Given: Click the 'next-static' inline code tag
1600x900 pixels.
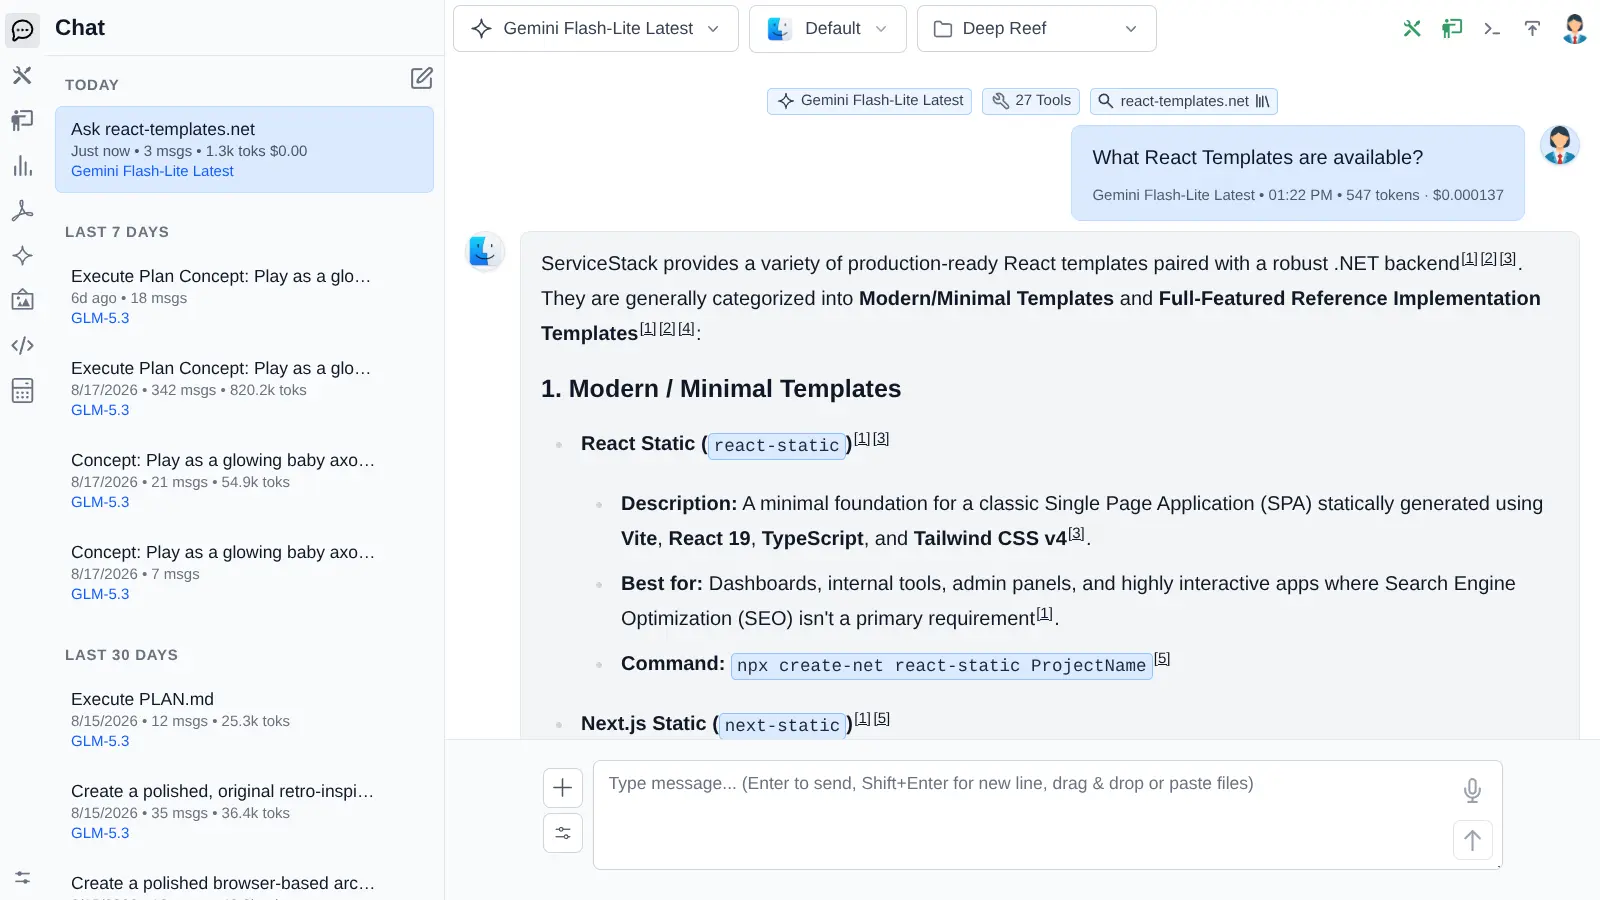Looking at the screenshot, I should [782, 725].
